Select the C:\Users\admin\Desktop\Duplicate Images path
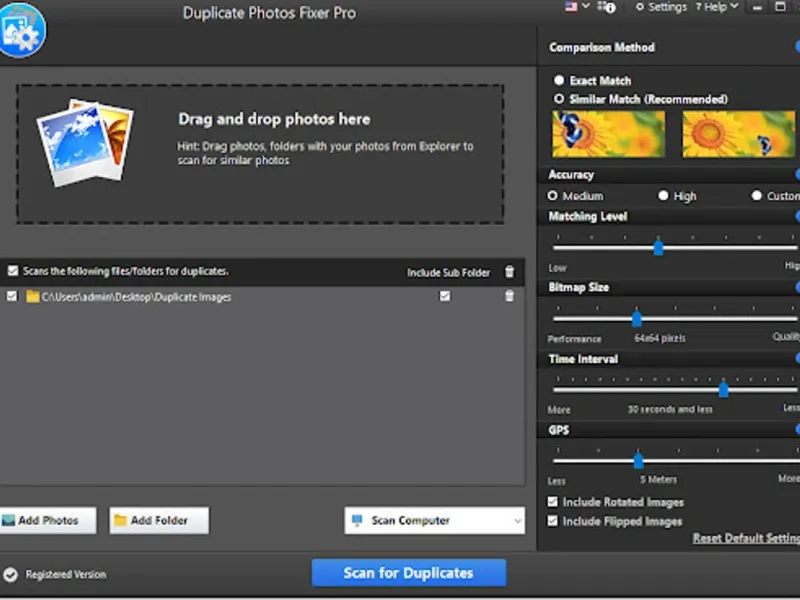This screenshot has height=600, width=800. [136, 297]
